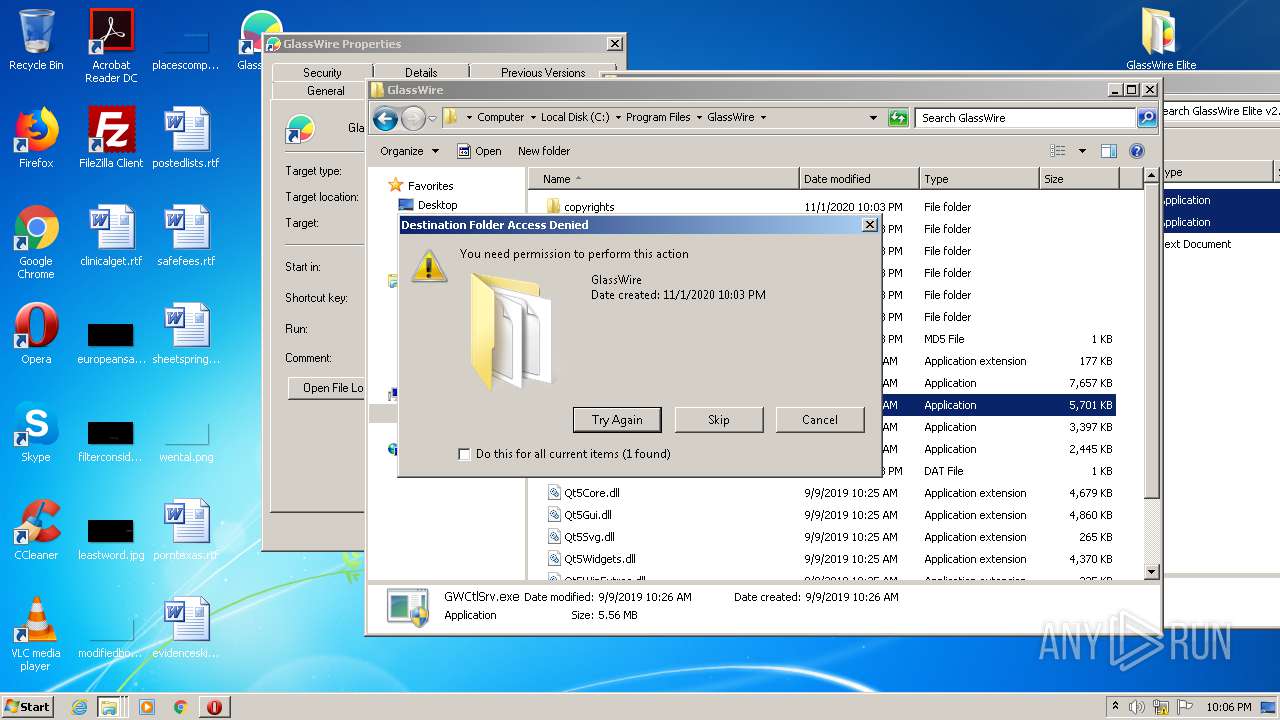Select wental.png desktop file
Viewport: 1280px width, 720px height.
coord(186,440)
